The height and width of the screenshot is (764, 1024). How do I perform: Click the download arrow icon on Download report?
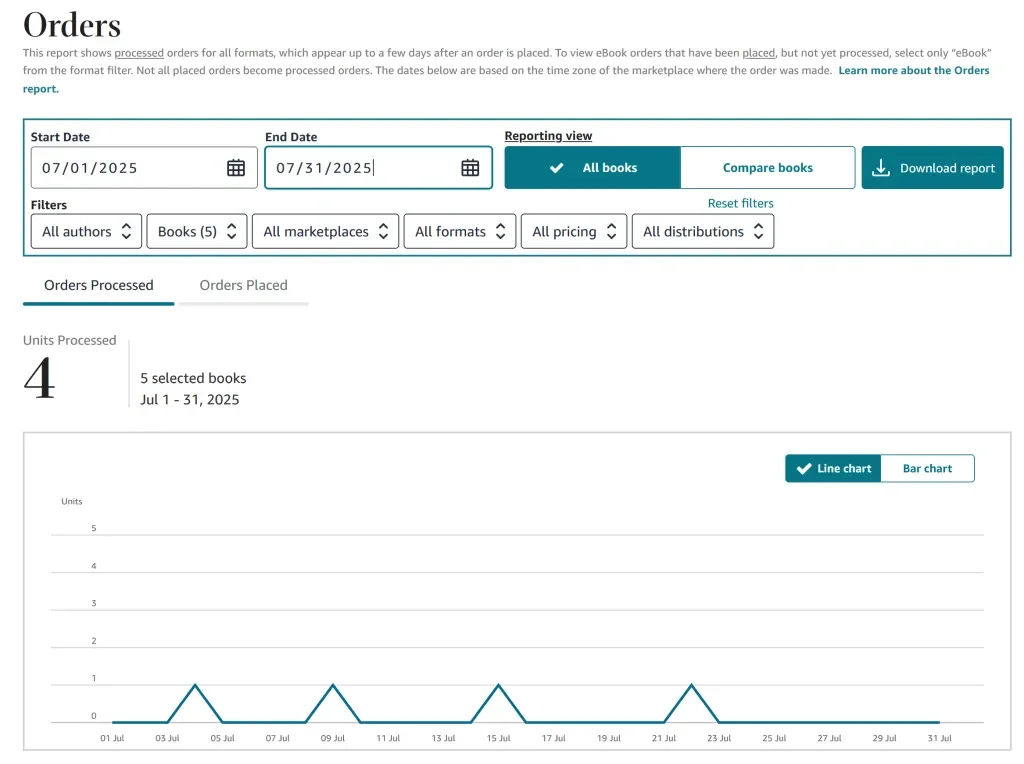(x=880, y=168)
